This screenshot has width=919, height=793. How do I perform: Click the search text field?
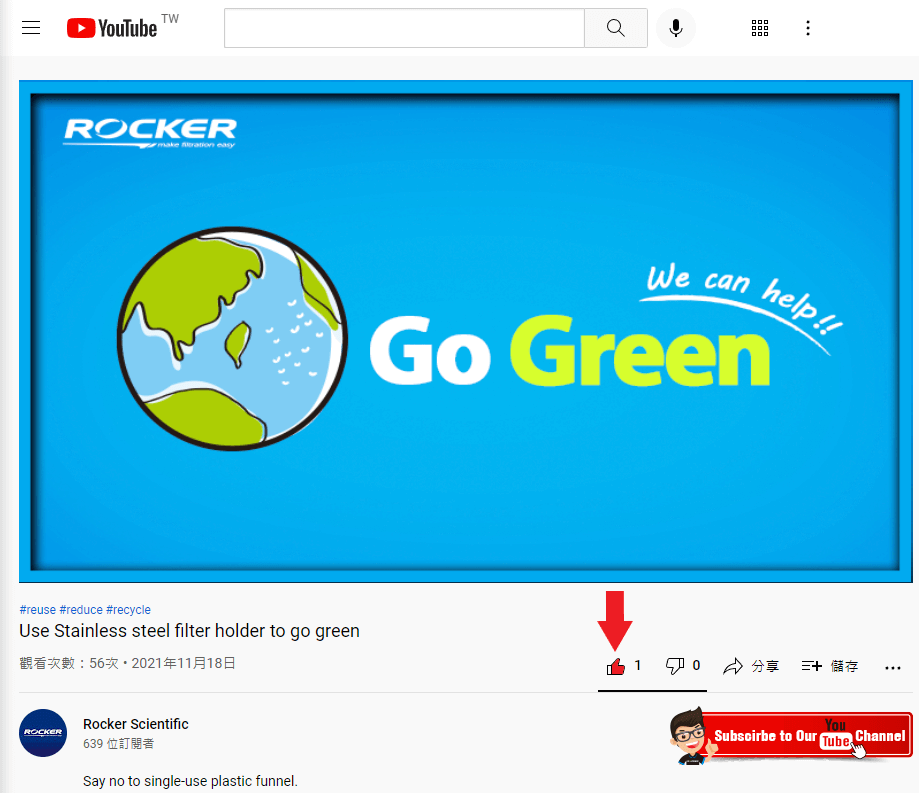(x=404, y=28)
